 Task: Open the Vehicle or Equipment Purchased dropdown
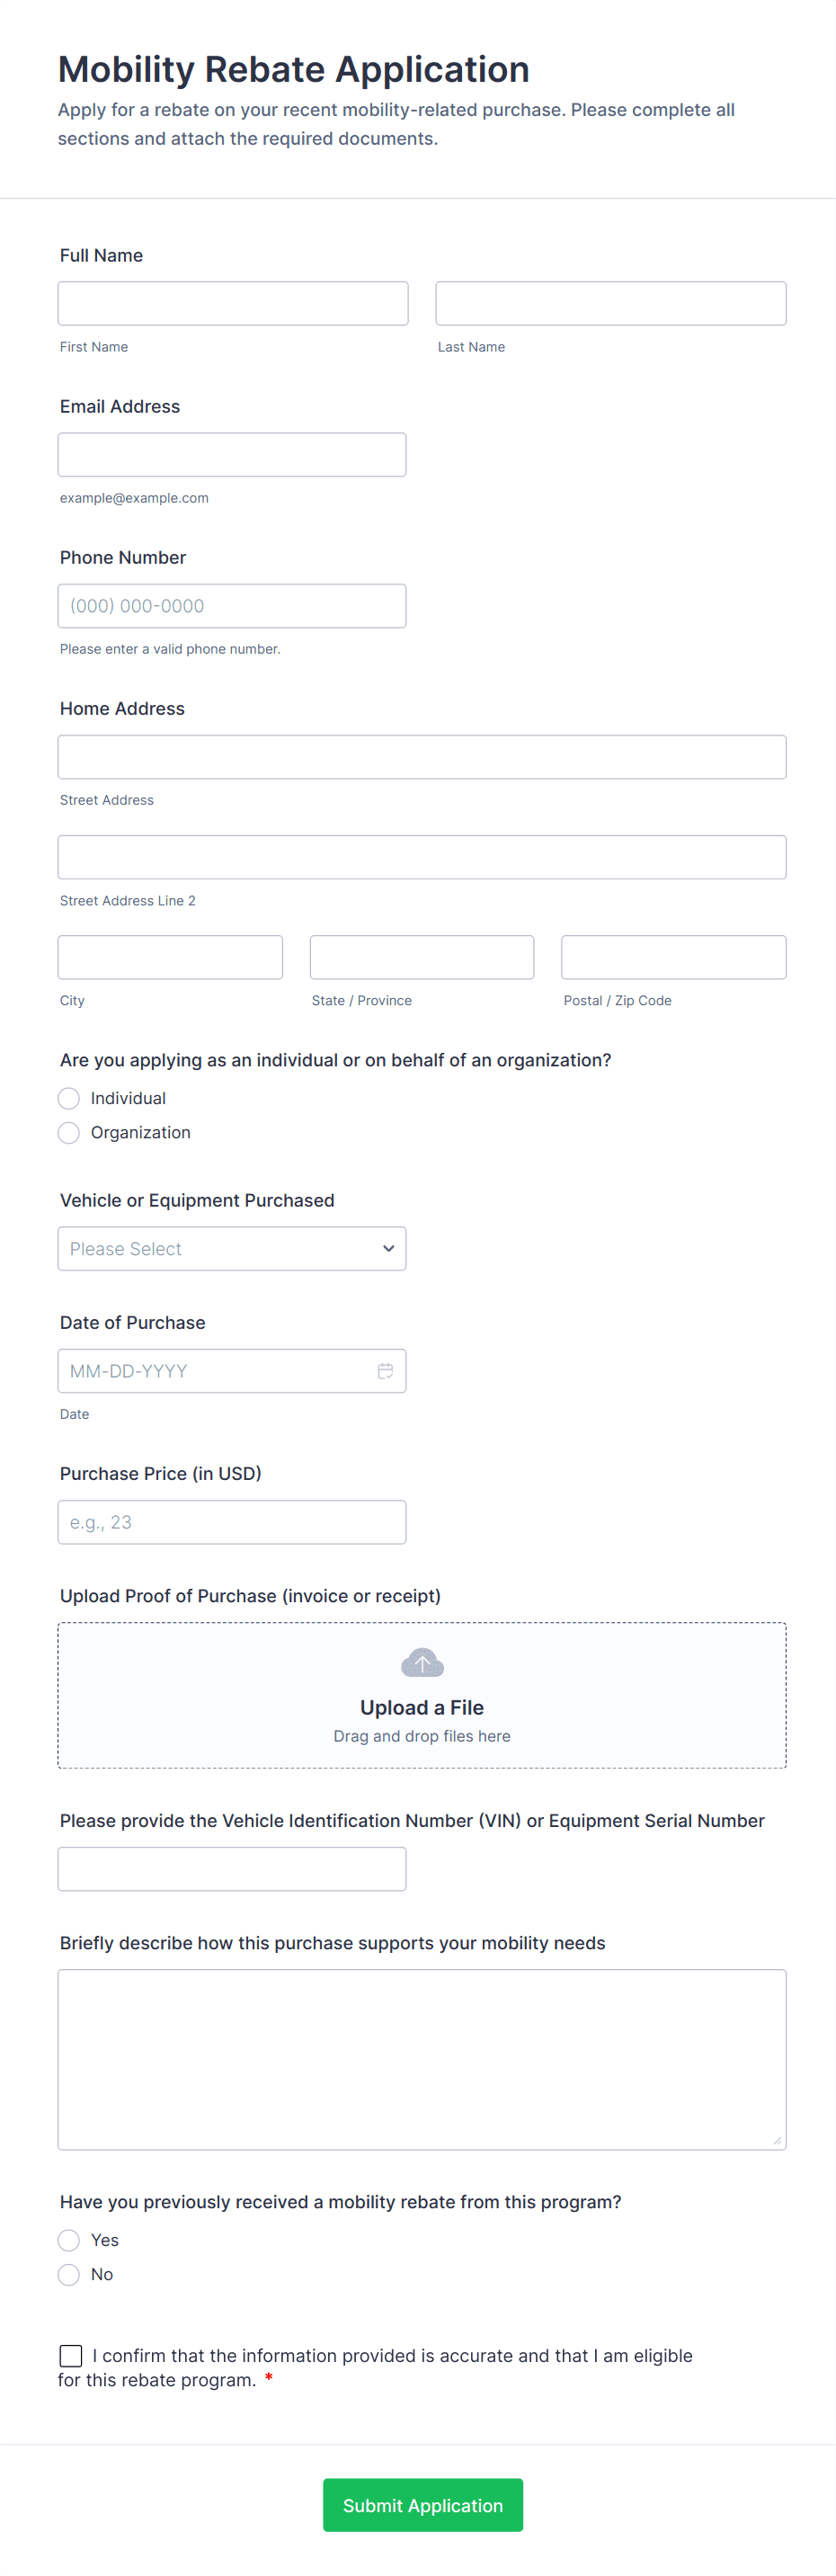[x=232, y=1249]
